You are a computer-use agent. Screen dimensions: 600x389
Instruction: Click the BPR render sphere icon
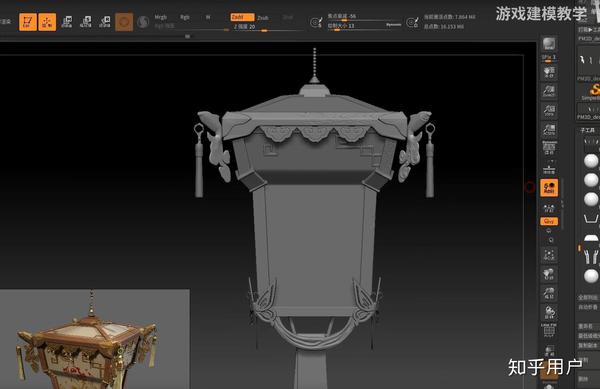point(549,44)
